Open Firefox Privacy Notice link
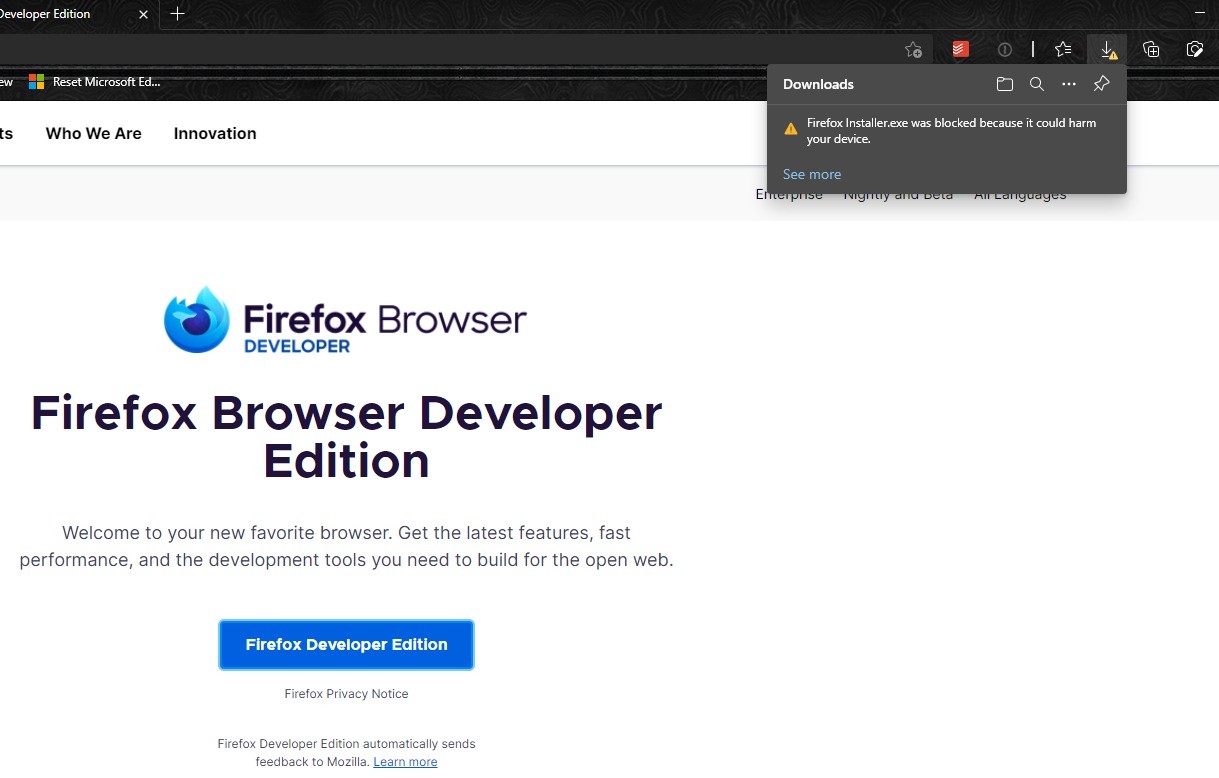 [x=346, y=694]
